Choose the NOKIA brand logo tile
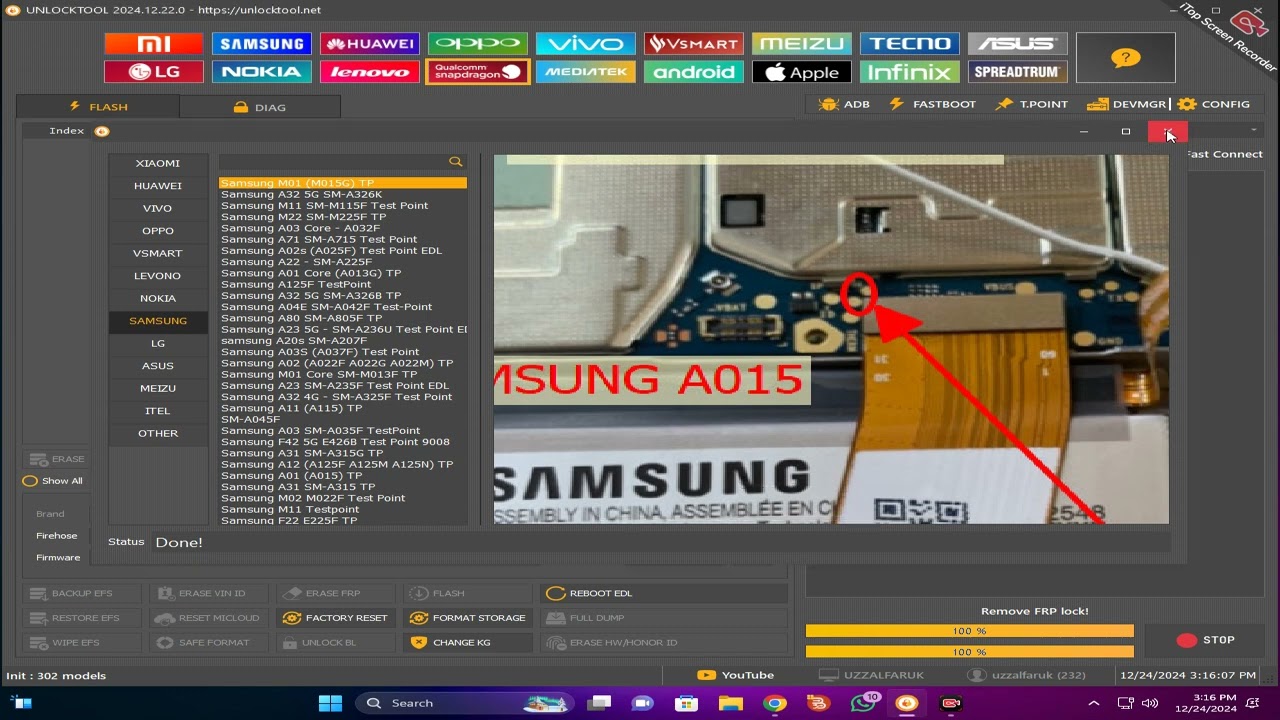Viewport: 1280px width, 720px height. point(261,72)
